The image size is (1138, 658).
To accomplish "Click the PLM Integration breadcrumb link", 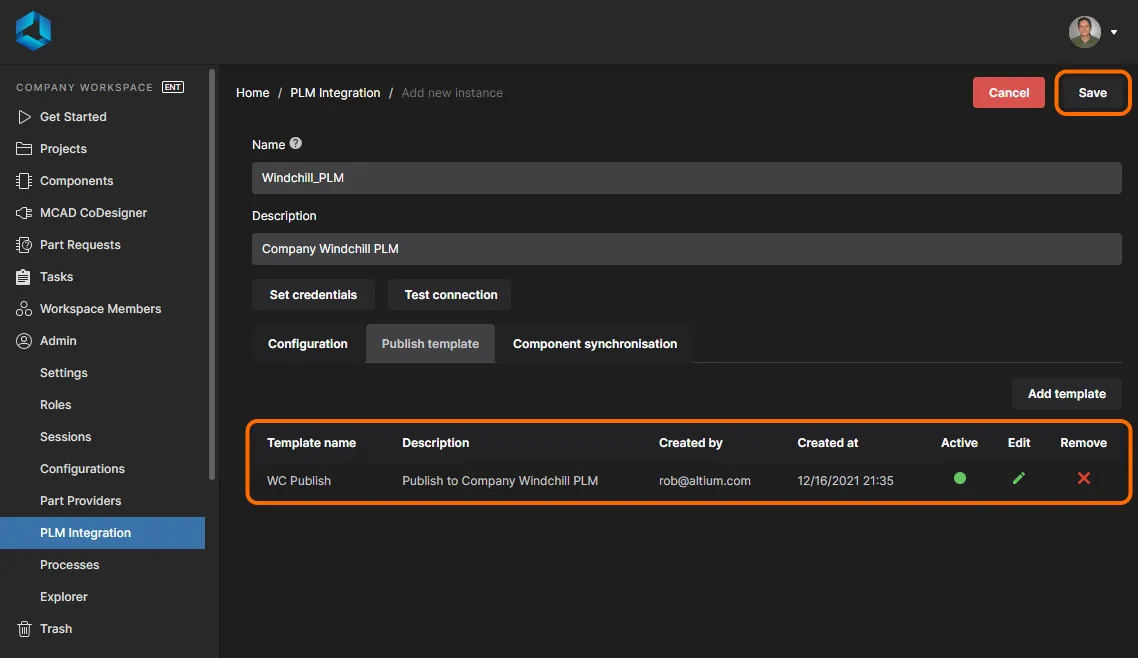I will (x=335, y=93).
